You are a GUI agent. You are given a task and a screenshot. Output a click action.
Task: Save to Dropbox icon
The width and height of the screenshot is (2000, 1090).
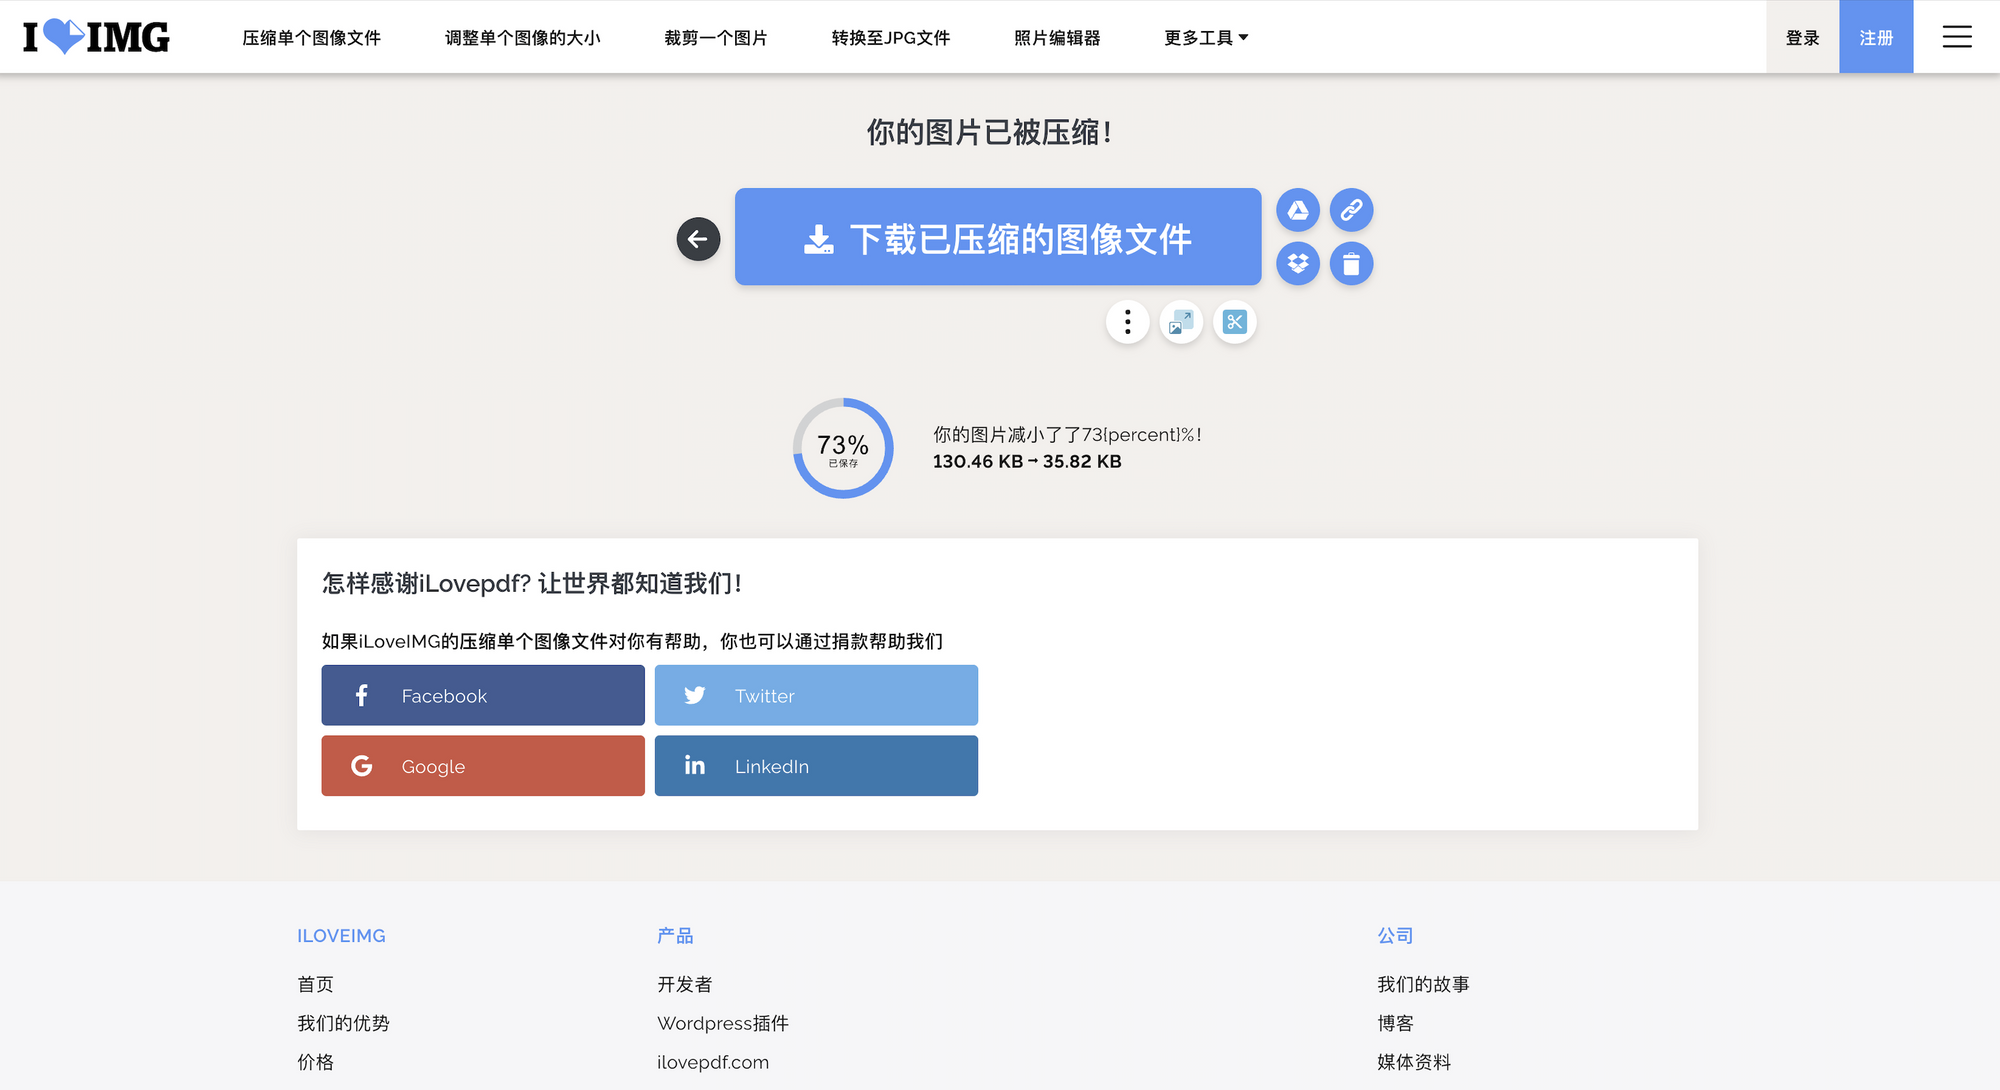point(1298,264)
